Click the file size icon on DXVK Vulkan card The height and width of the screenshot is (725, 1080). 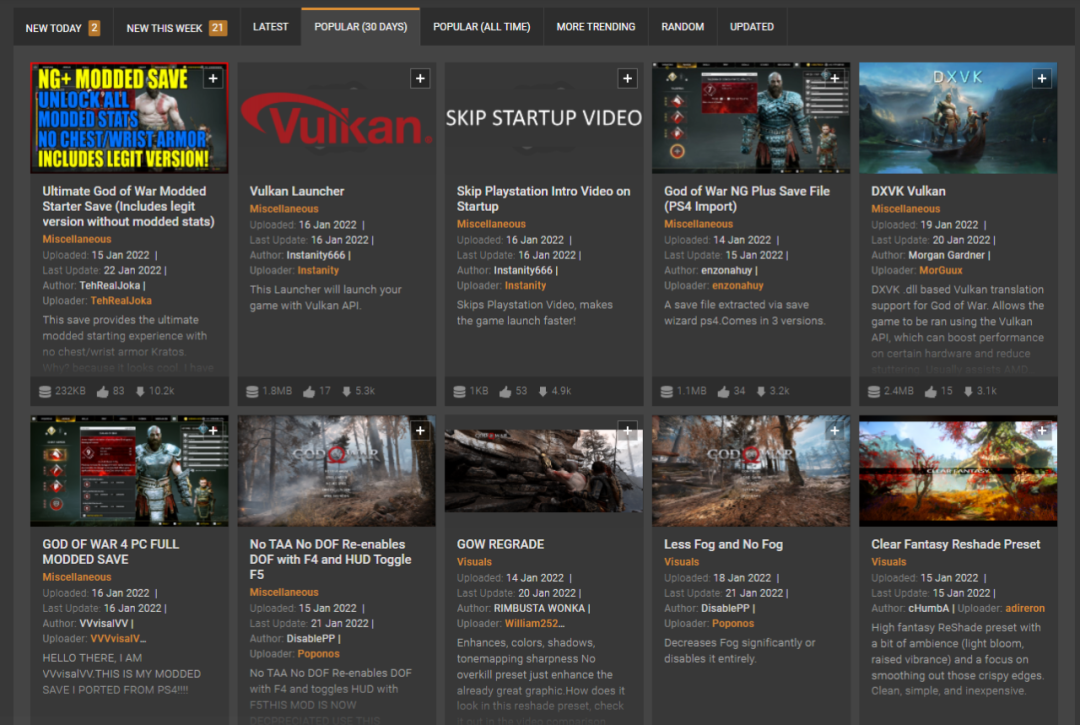[876, 392]
